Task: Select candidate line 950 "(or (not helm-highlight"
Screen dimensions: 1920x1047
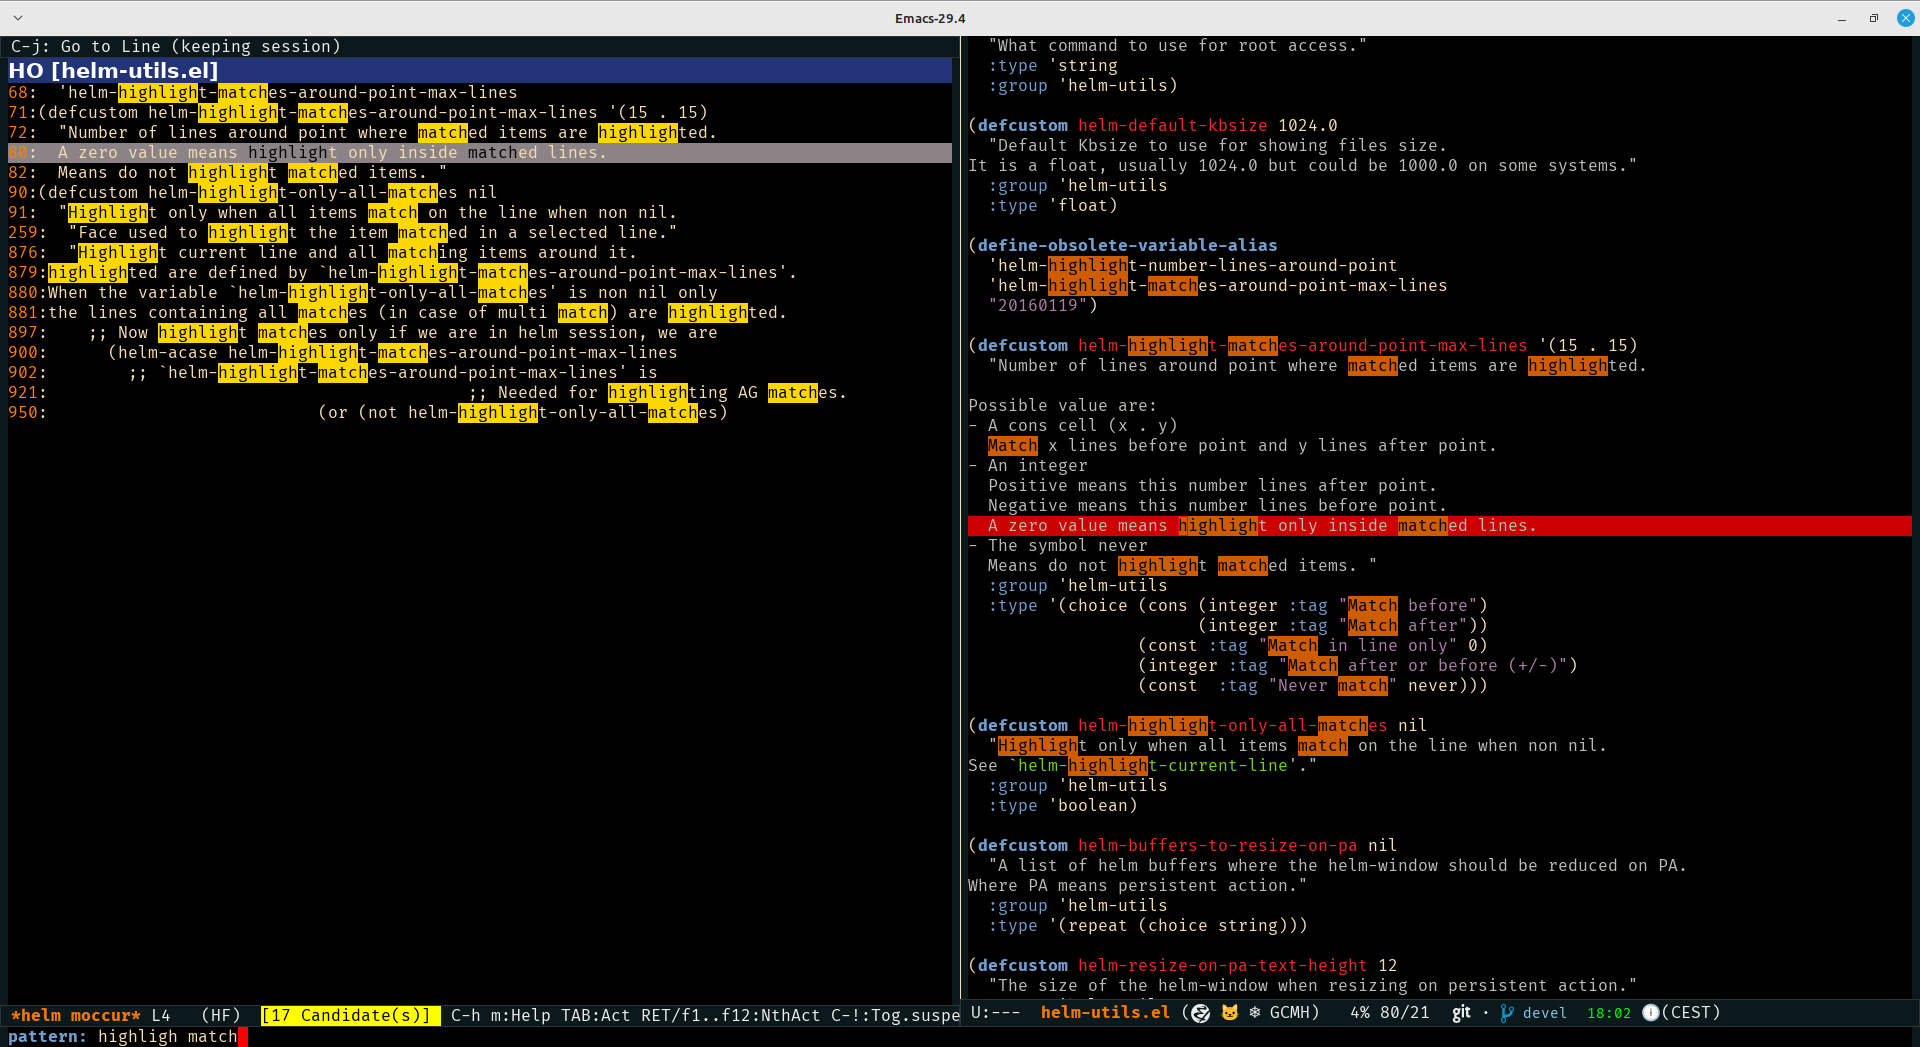Action: (480, 412)
